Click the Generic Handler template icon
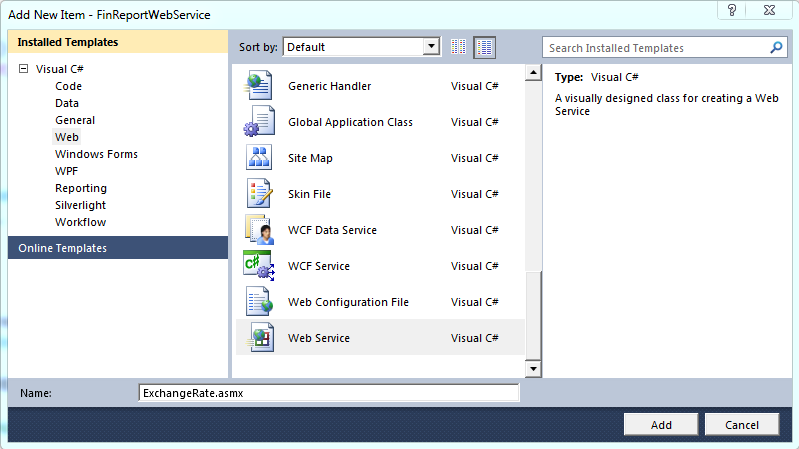The image size is (799, 449). coord(258,86)
